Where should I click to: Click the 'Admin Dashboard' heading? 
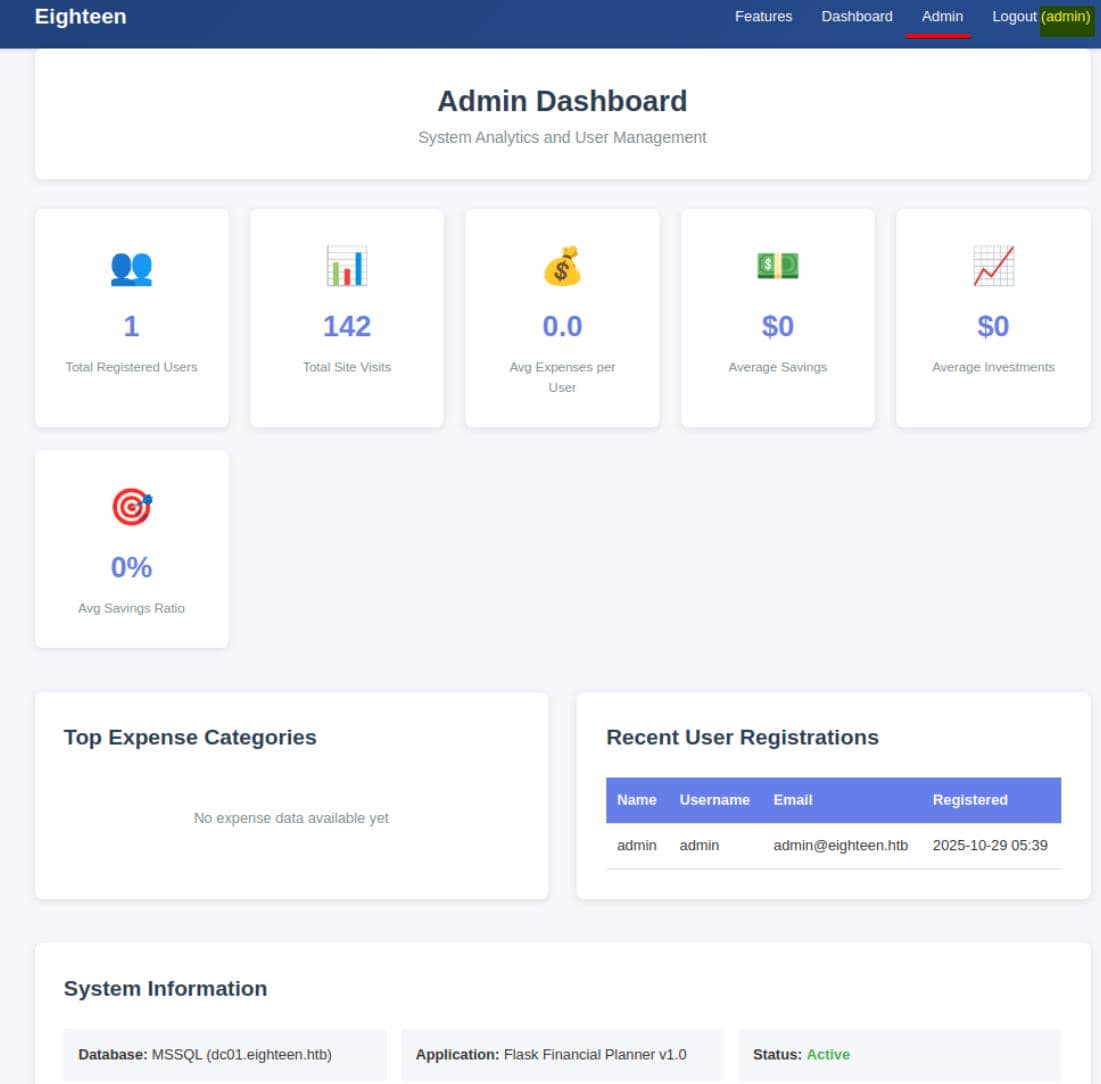pyautogui.click(x=562, y=101)
